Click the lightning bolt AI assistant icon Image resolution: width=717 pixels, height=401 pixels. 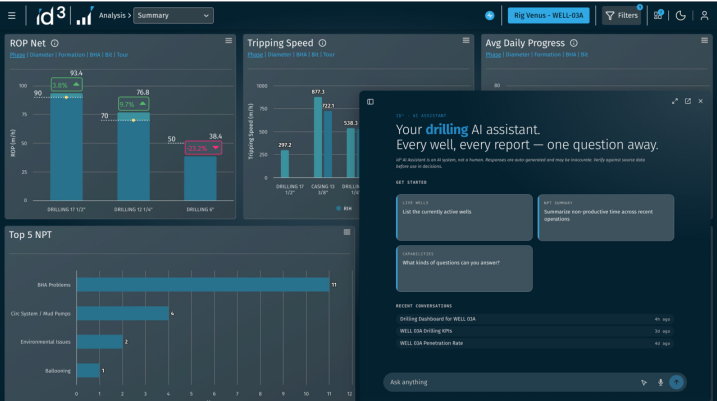(x=490, y=16)
